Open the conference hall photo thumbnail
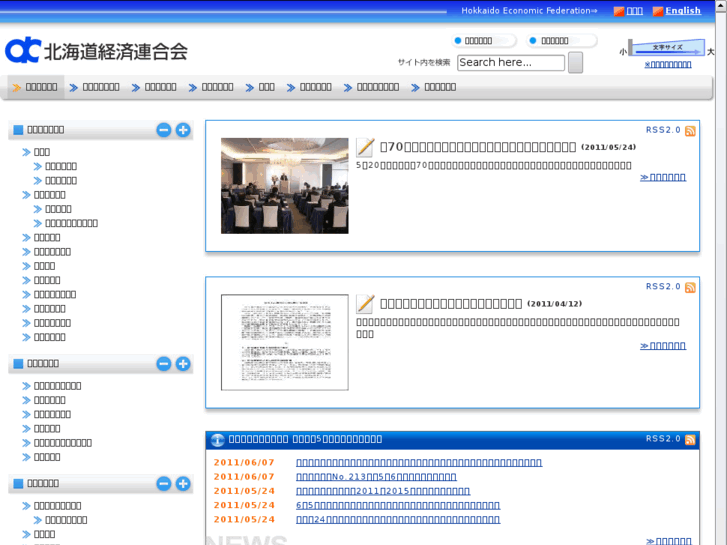 point(285,186)
